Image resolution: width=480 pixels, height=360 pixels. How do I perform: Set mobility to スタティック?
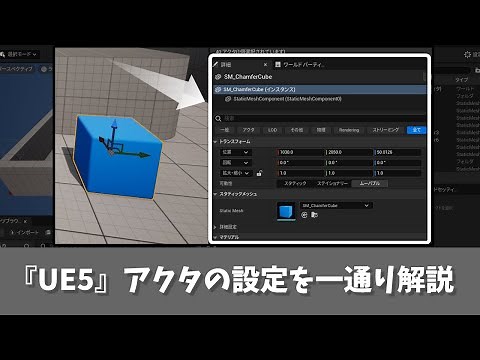(x=295, y=183)
